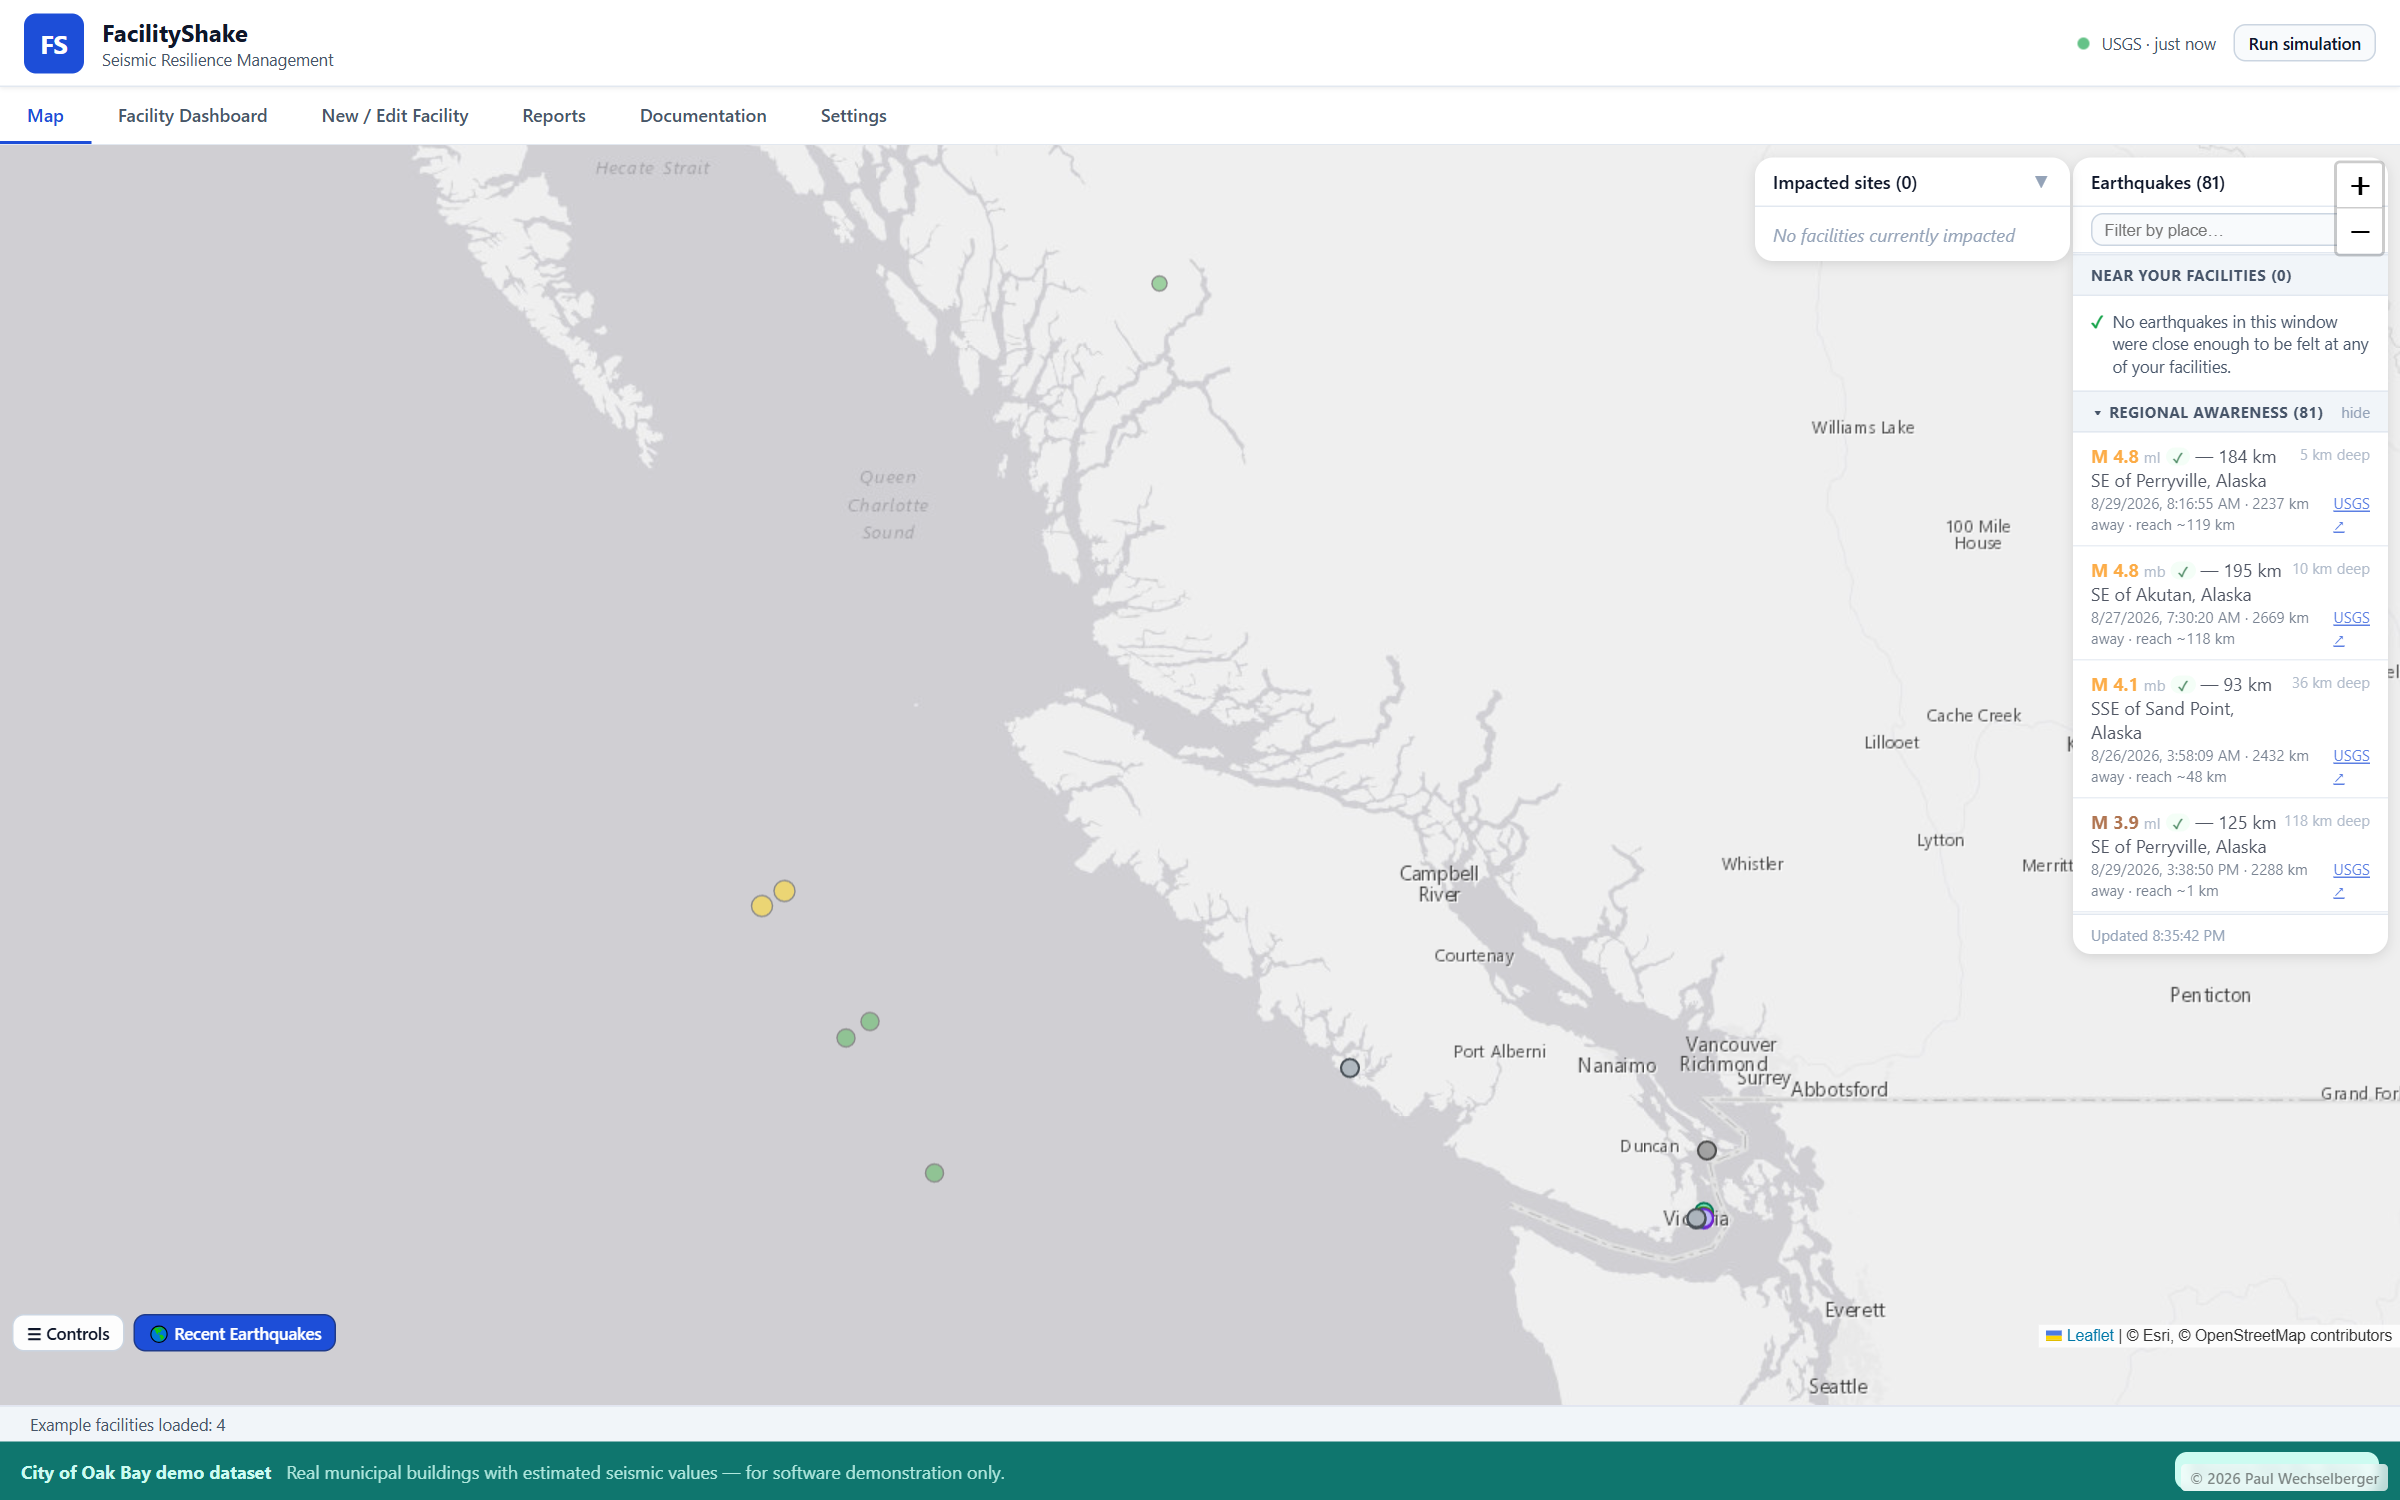Switch to the Map tab
This screenshot has height=1500, width=2400.
(x=45, y=116)
